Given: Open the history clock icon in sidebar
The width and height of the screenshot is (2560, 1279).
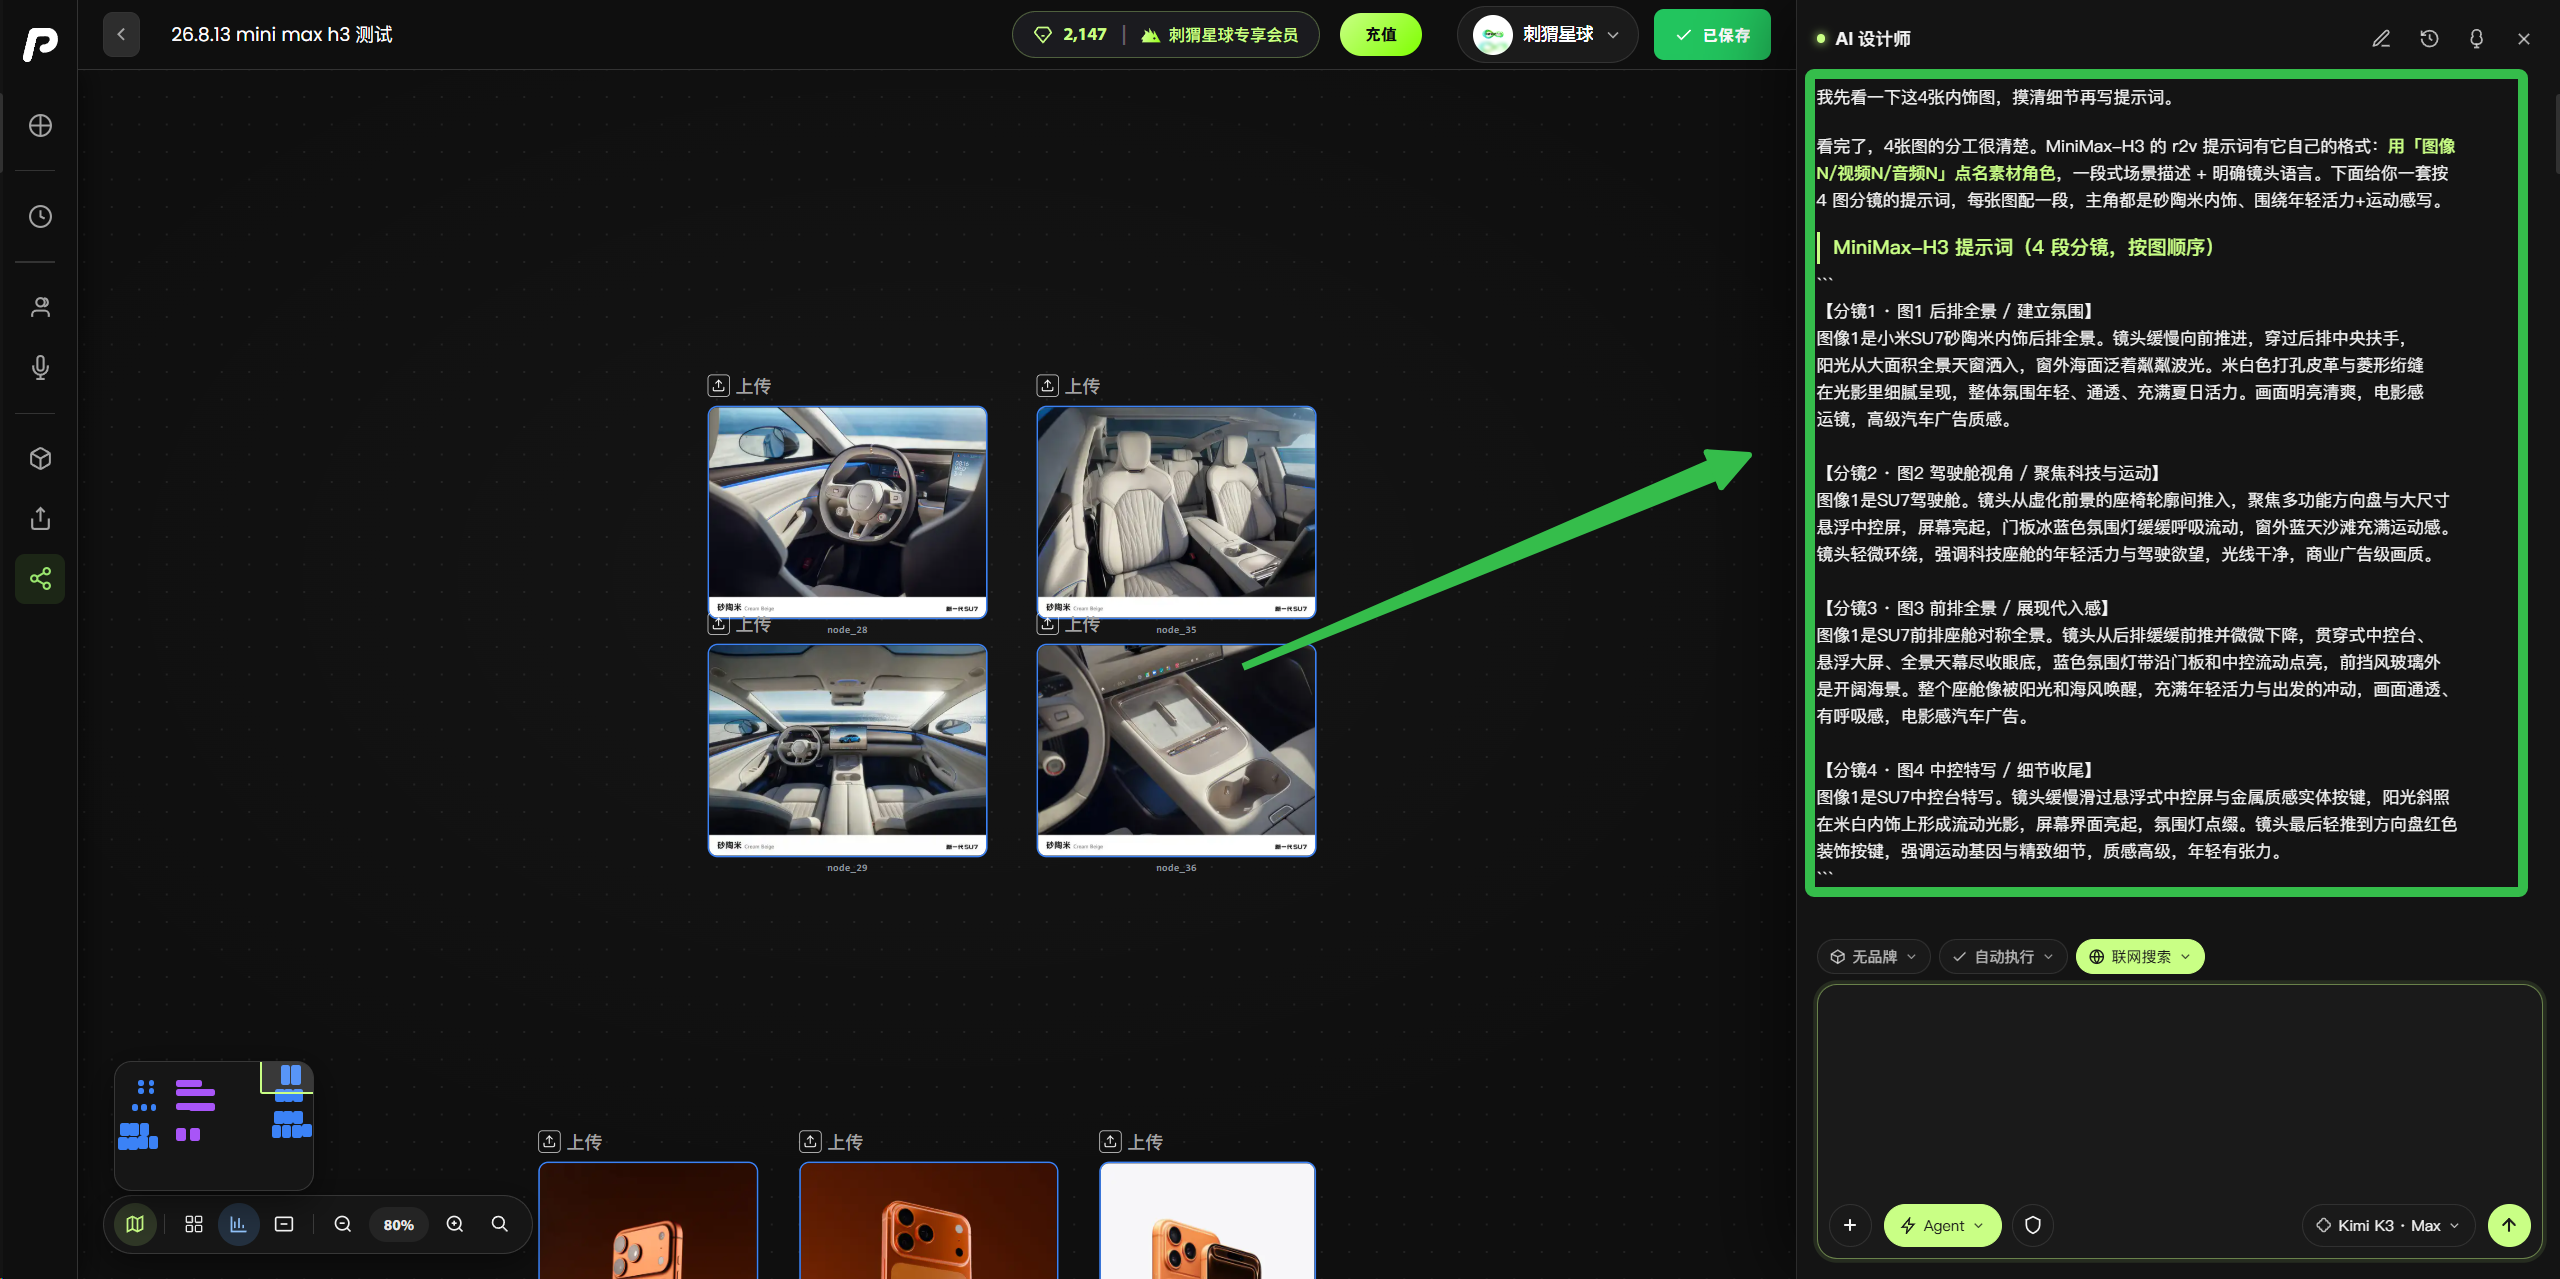Looking at the screenshot, I should point(40,216).
